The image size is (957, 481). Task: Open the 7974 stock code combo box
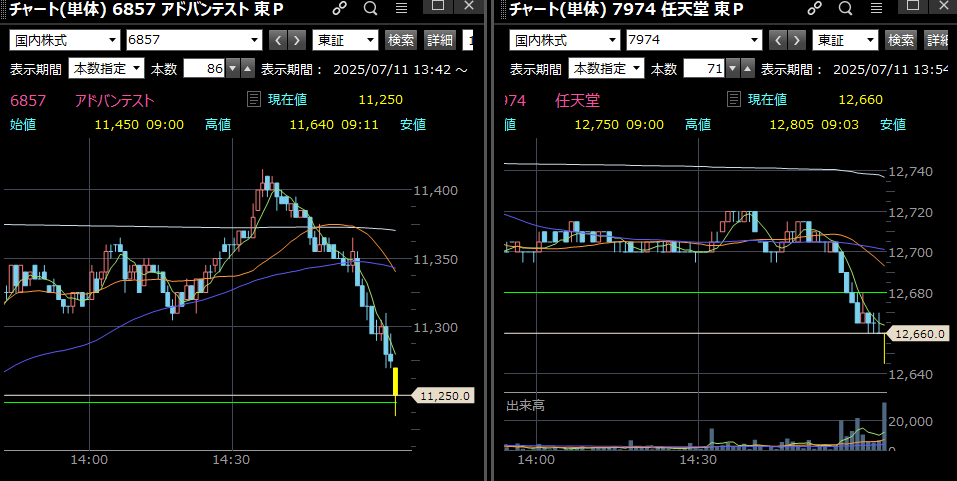(x=695, y=41)
